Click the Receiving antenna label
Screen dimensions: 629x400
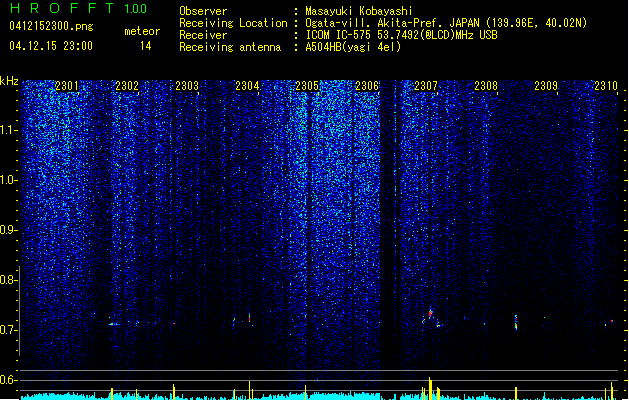[x=230, y=47]
